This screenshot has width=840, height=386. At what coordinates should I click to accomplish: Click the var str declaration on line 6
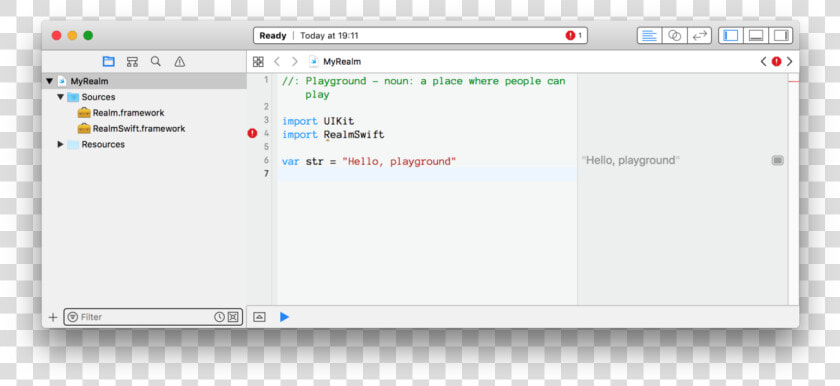pos(303,162)
